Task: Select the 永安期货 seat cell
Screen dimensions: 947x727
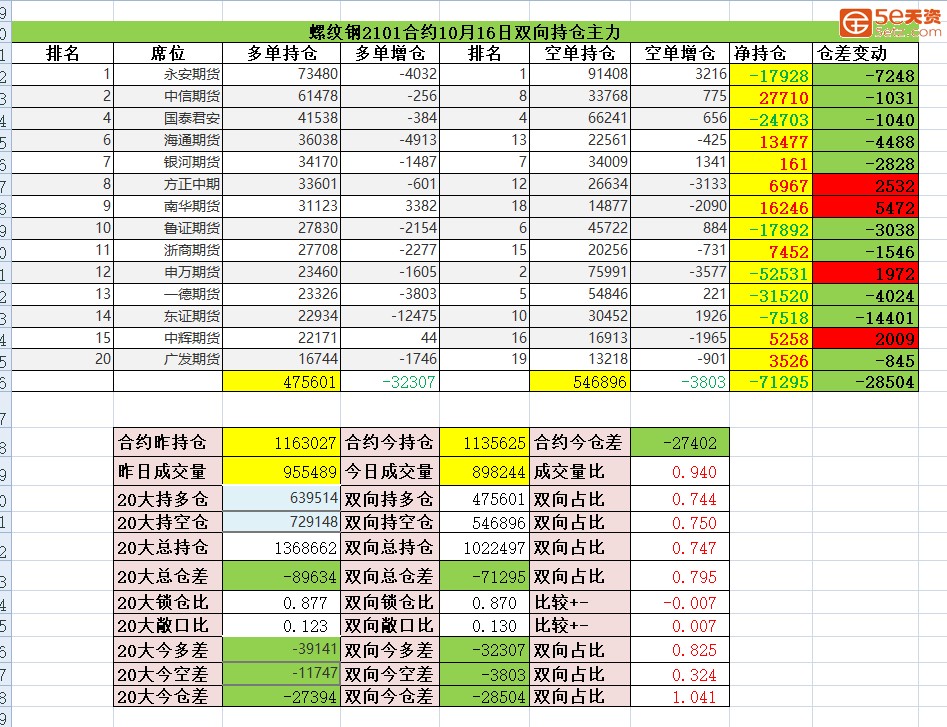Action: coord(167,75)
